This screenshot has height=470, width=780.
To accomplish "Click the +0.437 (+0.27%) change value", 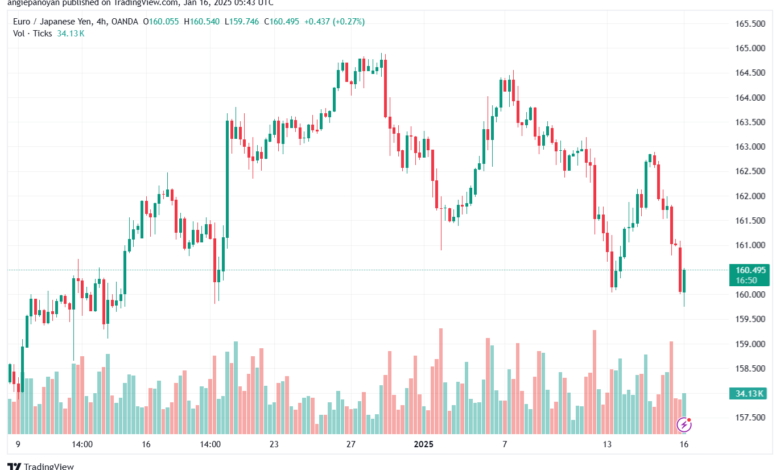I will [x=334, y=21].
